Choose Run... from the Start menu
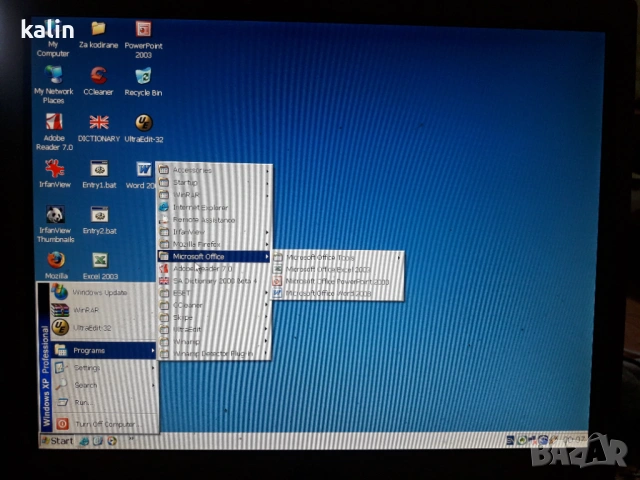 (104, 402)
